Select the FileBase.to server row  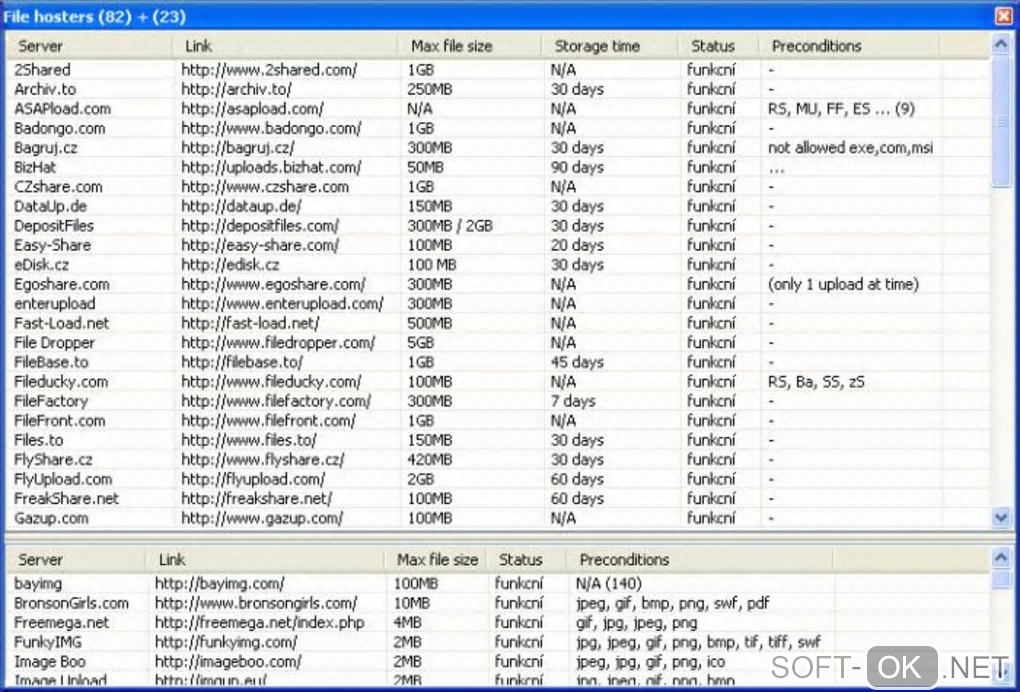click(x=499, y=362)
